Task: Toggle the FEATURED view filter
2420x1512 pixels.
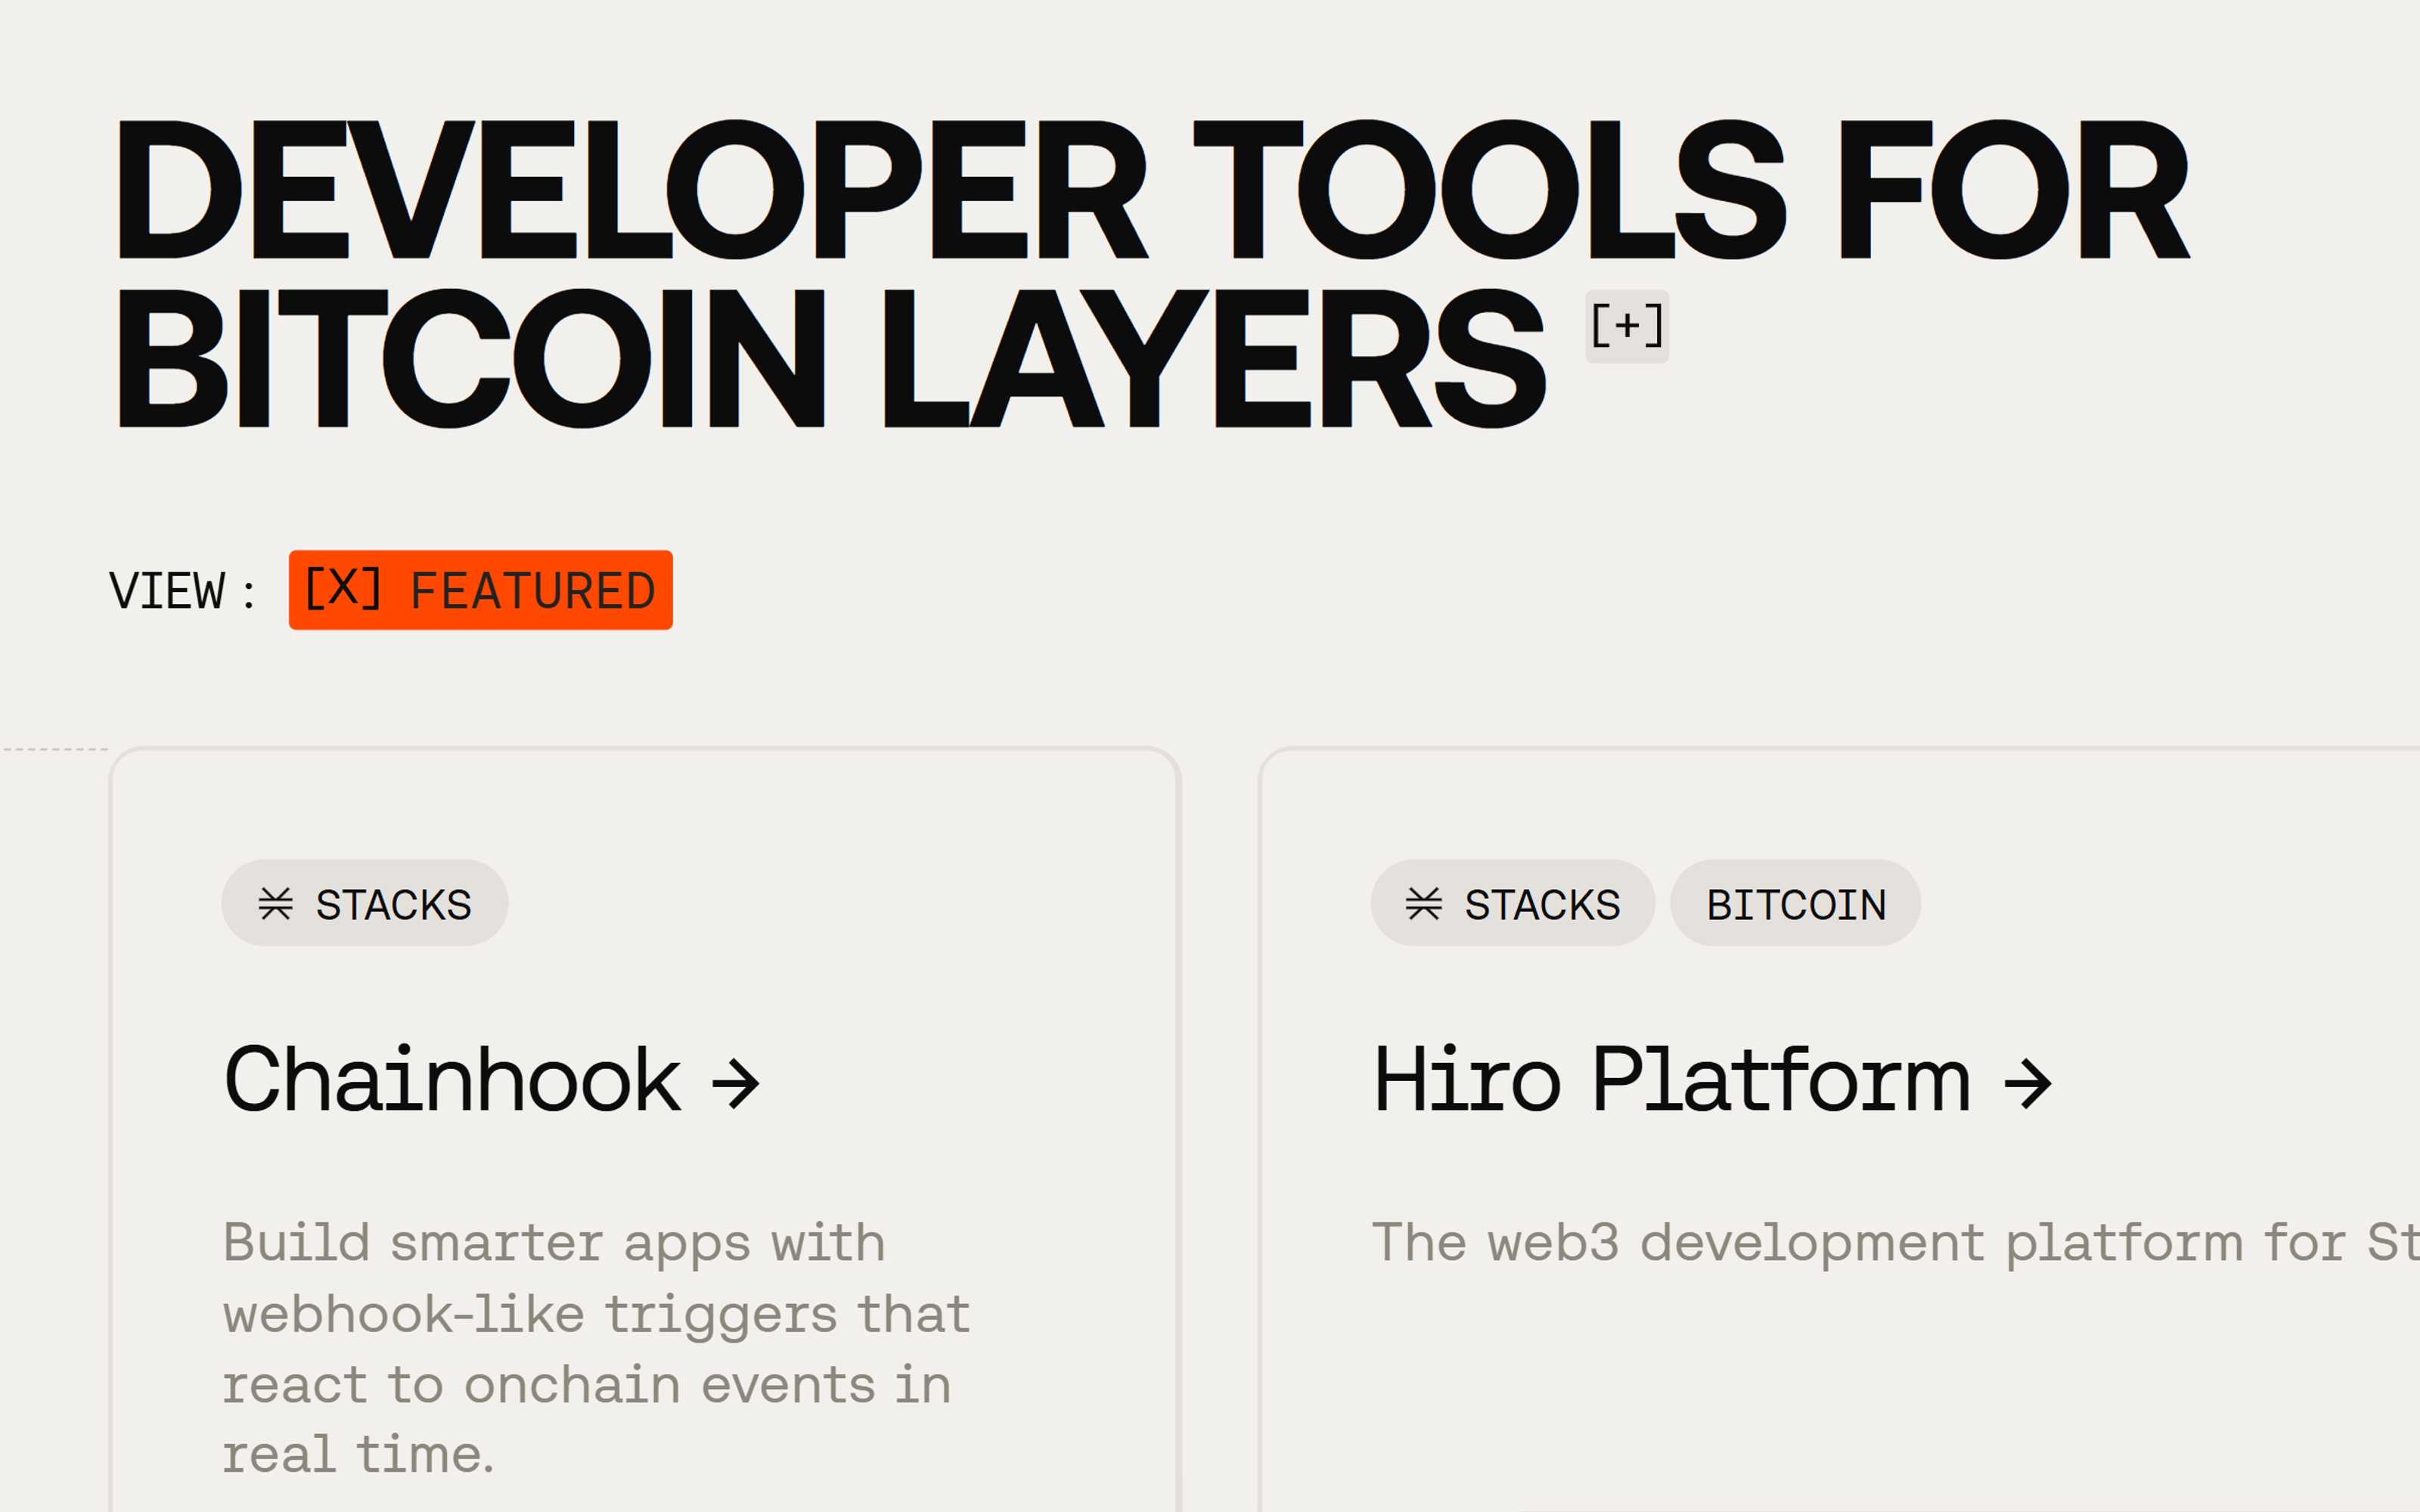Action: pos(481,590)
